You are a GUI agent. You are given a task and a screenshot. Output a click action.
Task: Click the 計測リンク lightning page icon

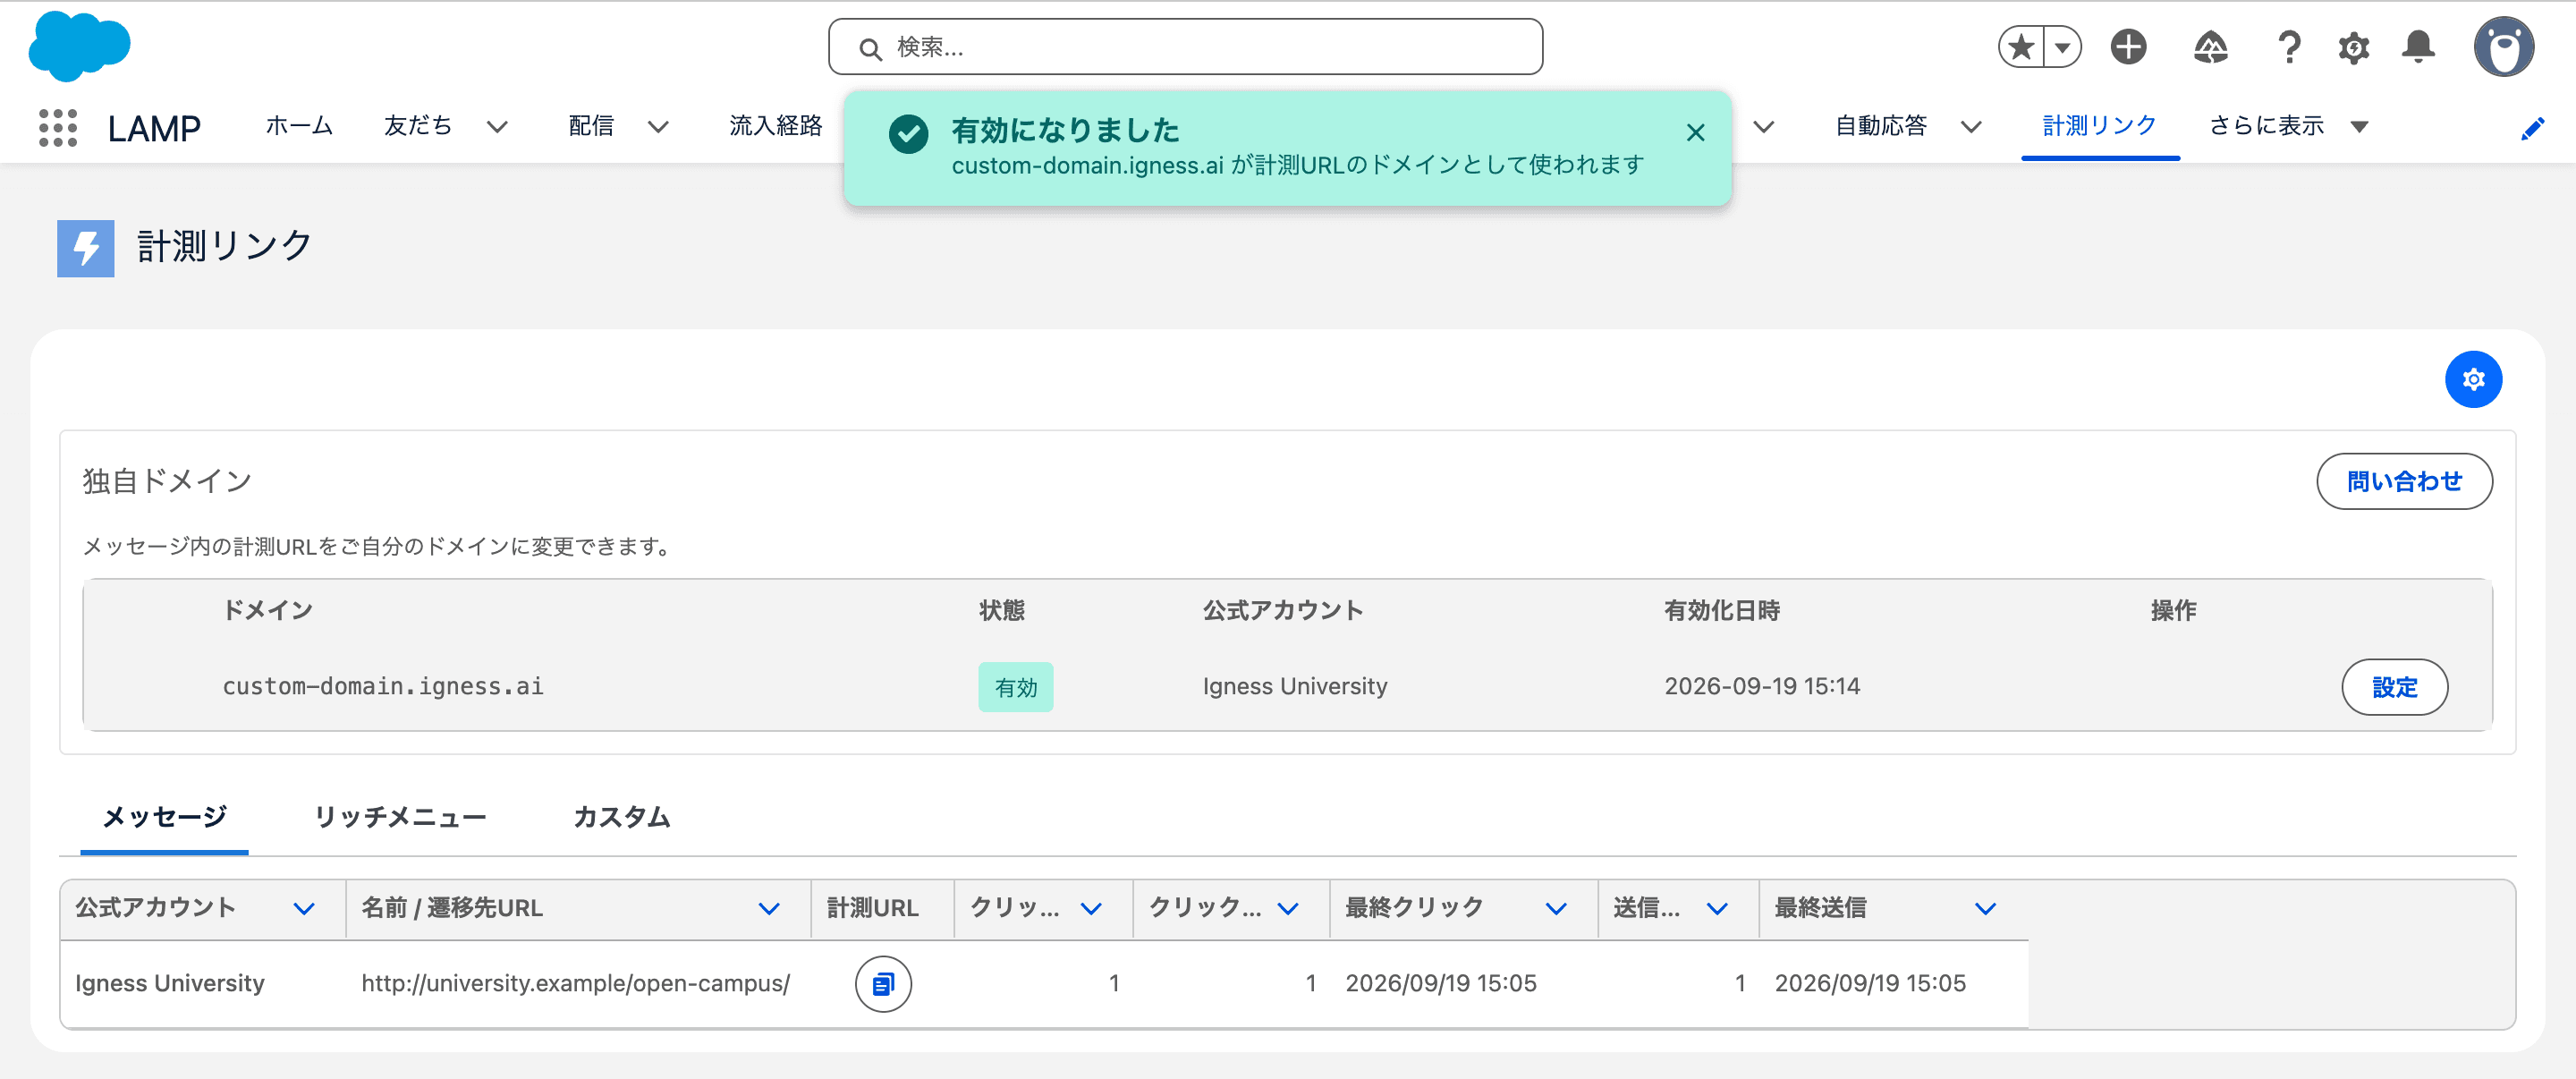click(x=86, y=248)
